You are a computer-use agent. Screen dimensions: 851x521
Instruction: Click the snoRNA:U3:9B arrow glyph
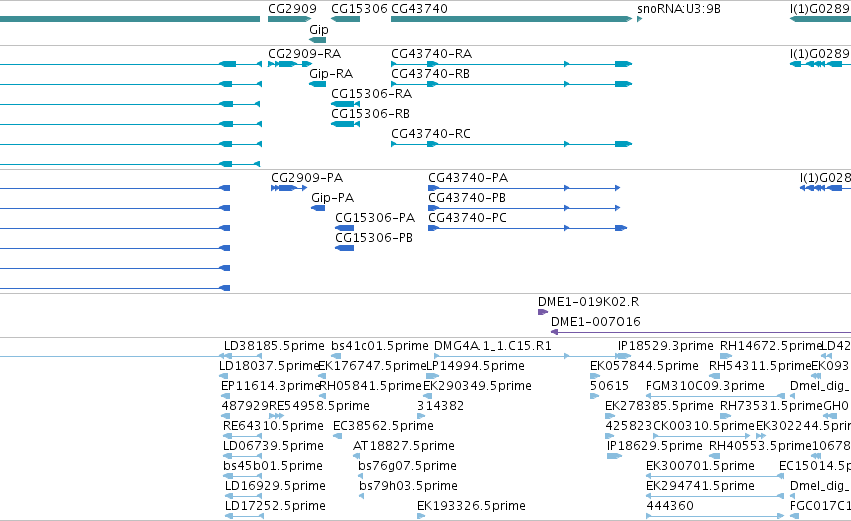coord(639,19)
